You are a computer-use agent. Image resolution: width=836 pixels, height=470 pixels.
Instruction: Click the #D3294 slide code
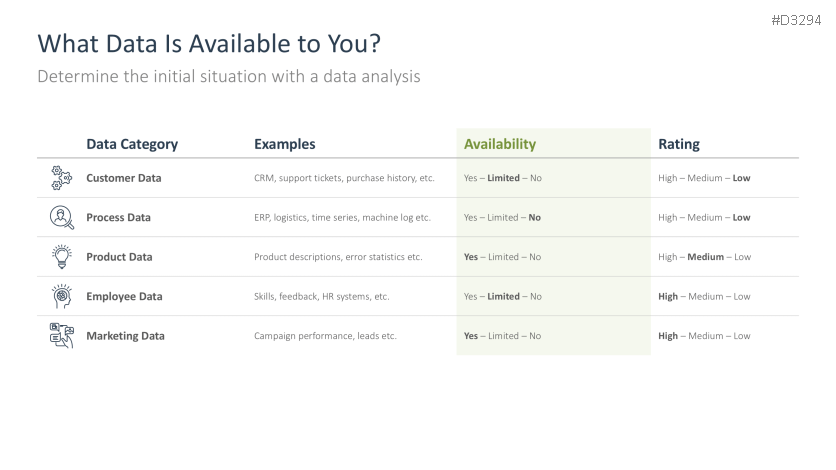click(x=796, y=20)
